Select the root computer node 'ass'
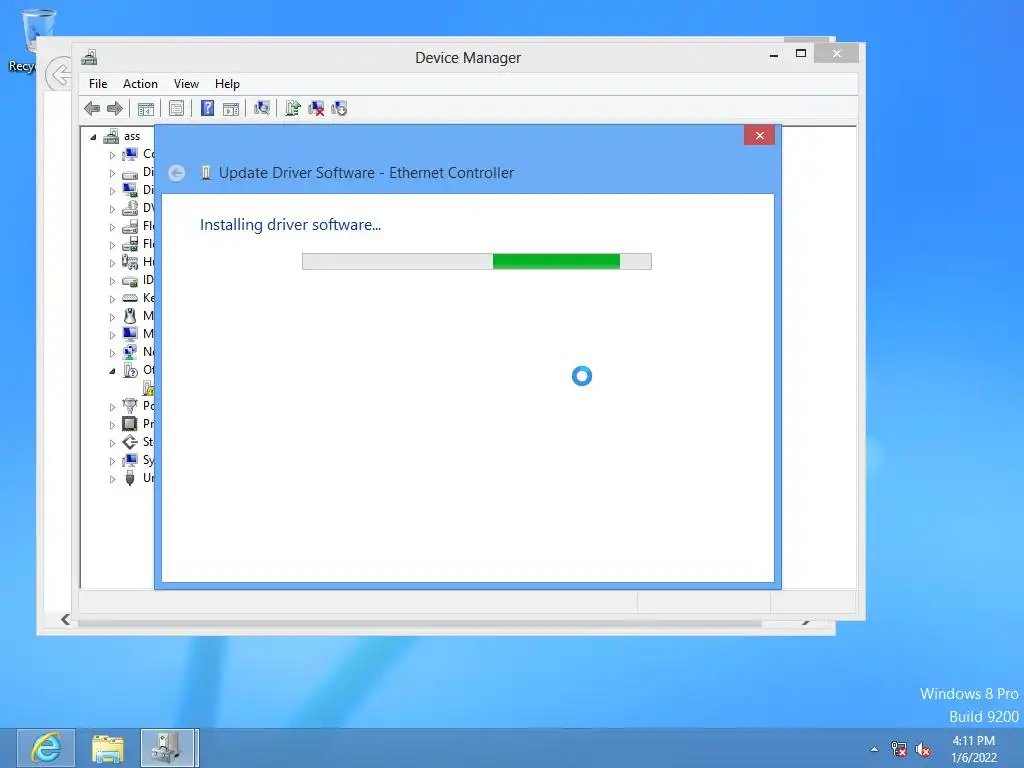 tap(132, 136)
